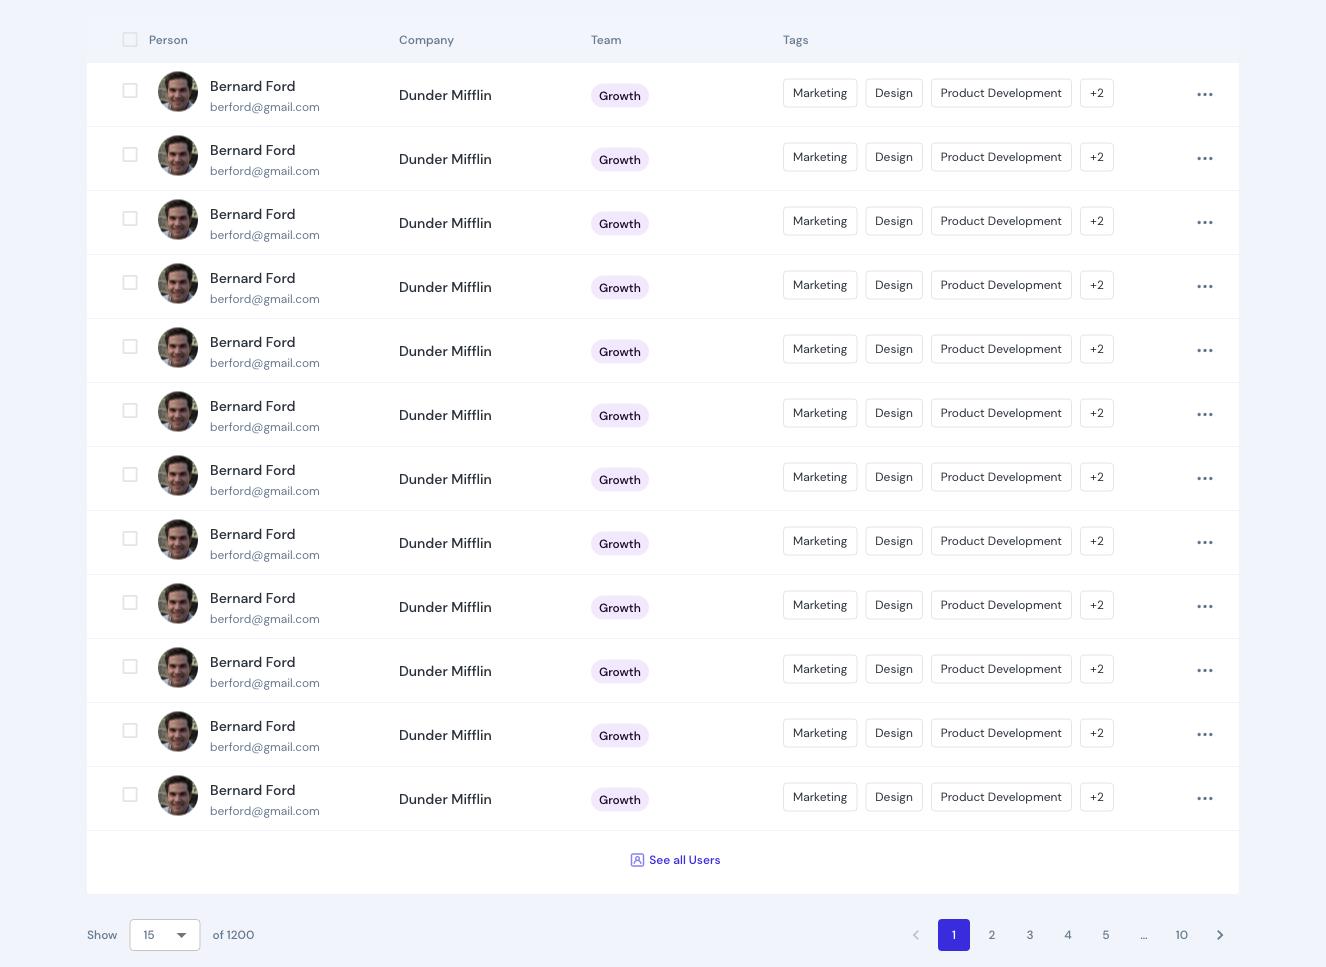The width and height of the screenshot is (1326, 967).
Task: Open the three-dot menu on the fifth row
Action: [x=1204, y=350]
